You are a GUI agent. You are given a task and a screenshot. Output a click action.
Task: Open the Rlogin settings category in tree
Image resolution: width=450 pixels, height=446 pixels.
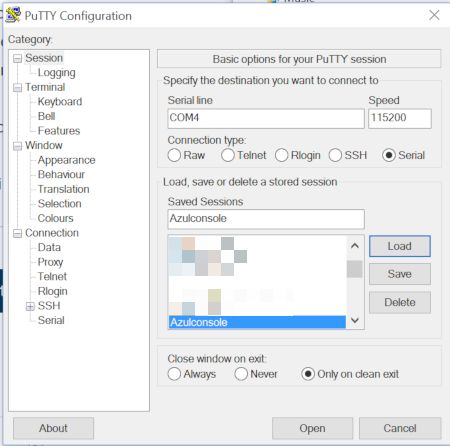(53, 291)
